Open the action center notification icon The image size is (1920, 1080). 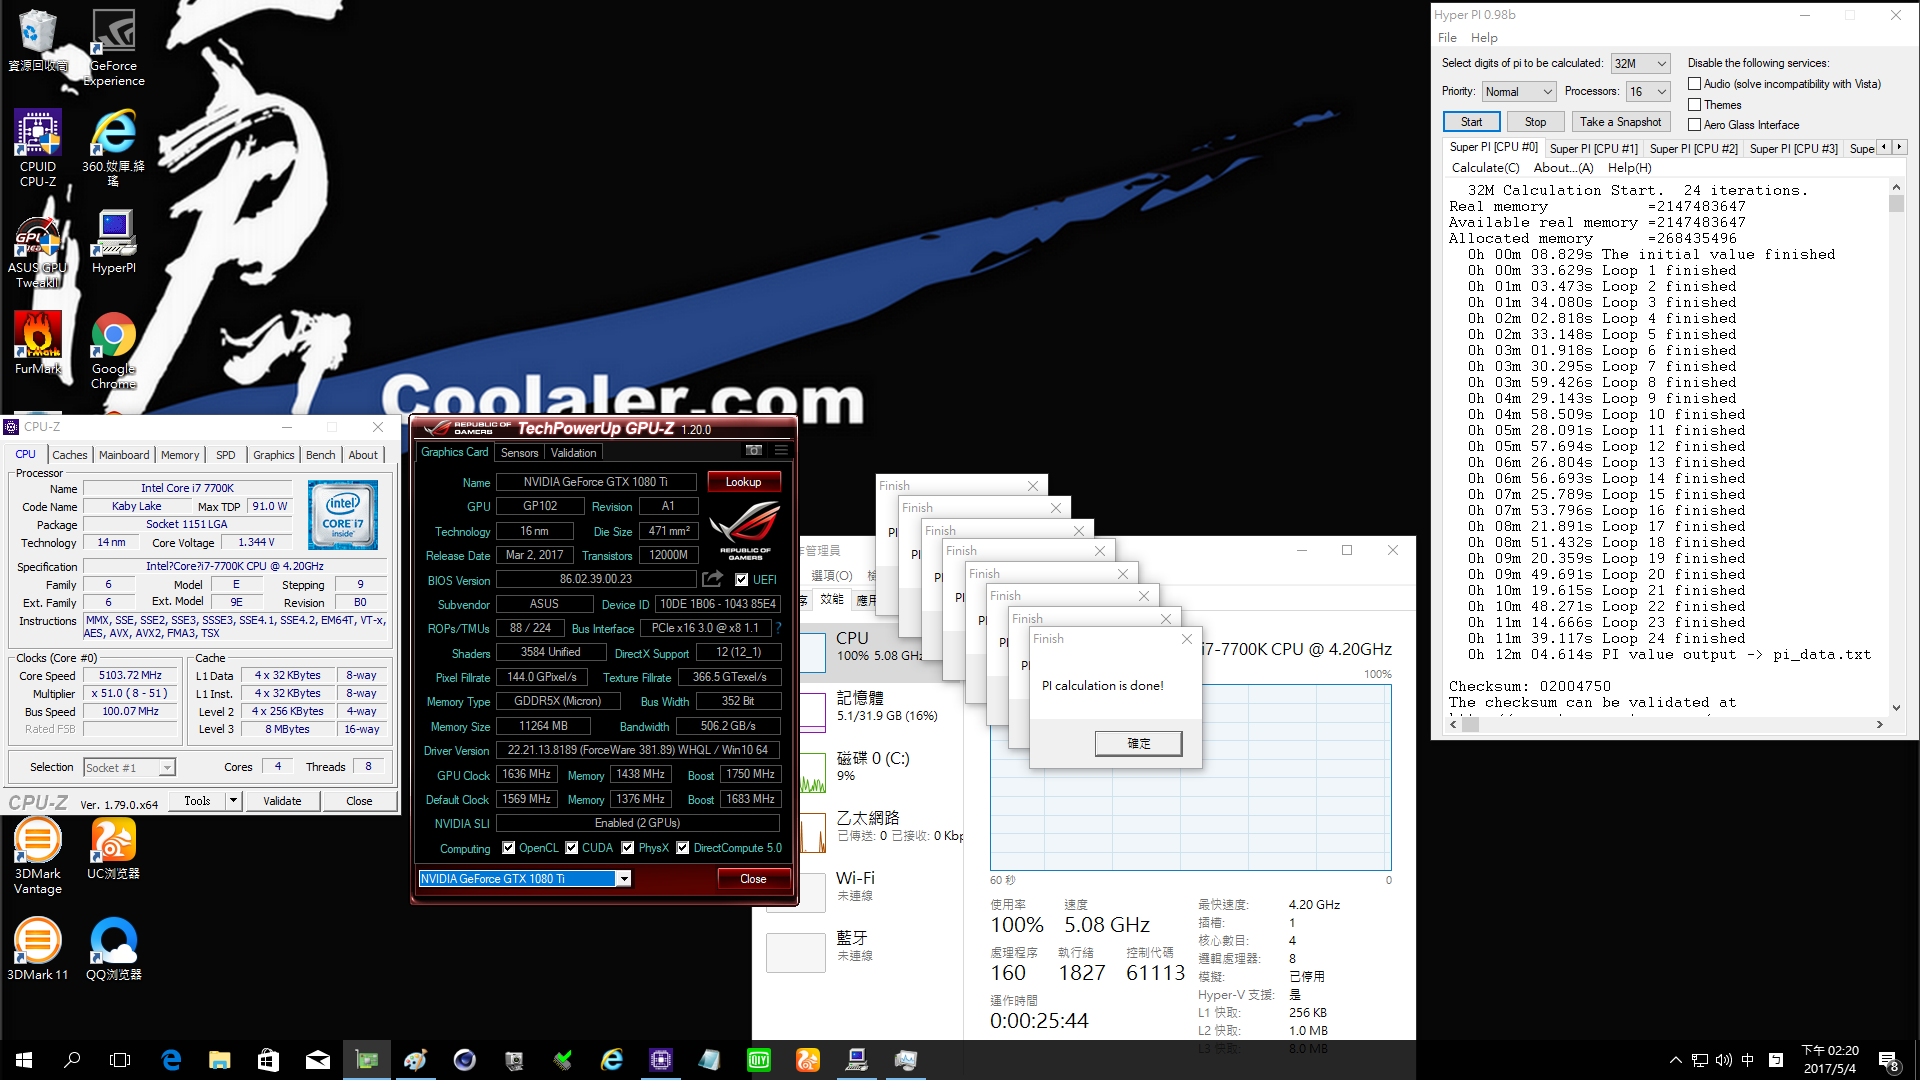[1888, 1060]
